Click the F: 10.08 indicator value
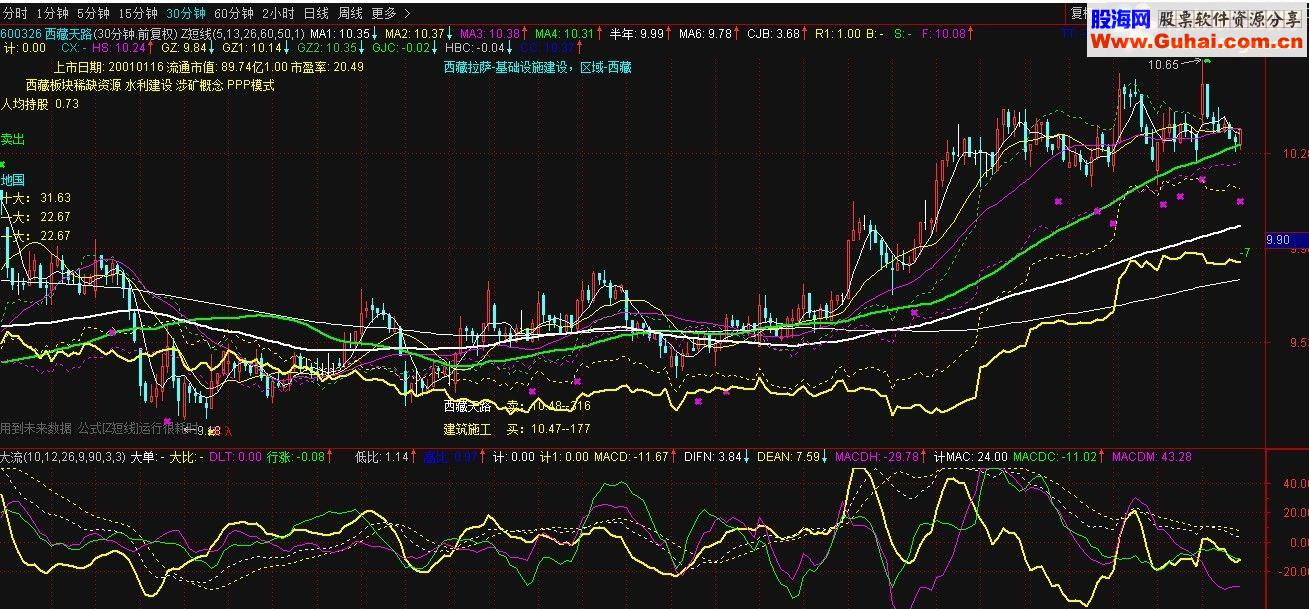This screenshot has width=1309, height=609. coord(944,33)
